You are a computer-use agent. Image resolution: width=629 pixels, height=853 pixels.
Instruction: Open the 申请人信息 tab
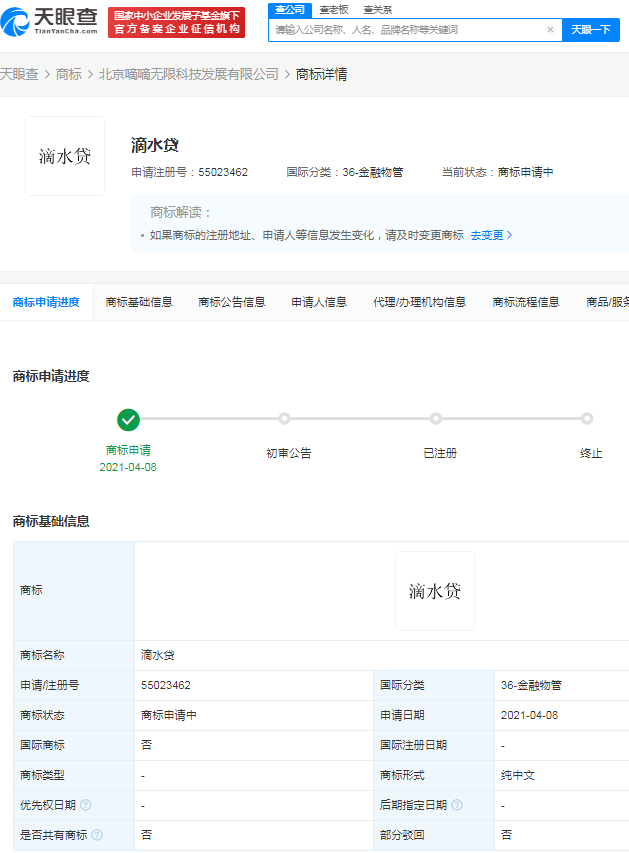(319, 302)
